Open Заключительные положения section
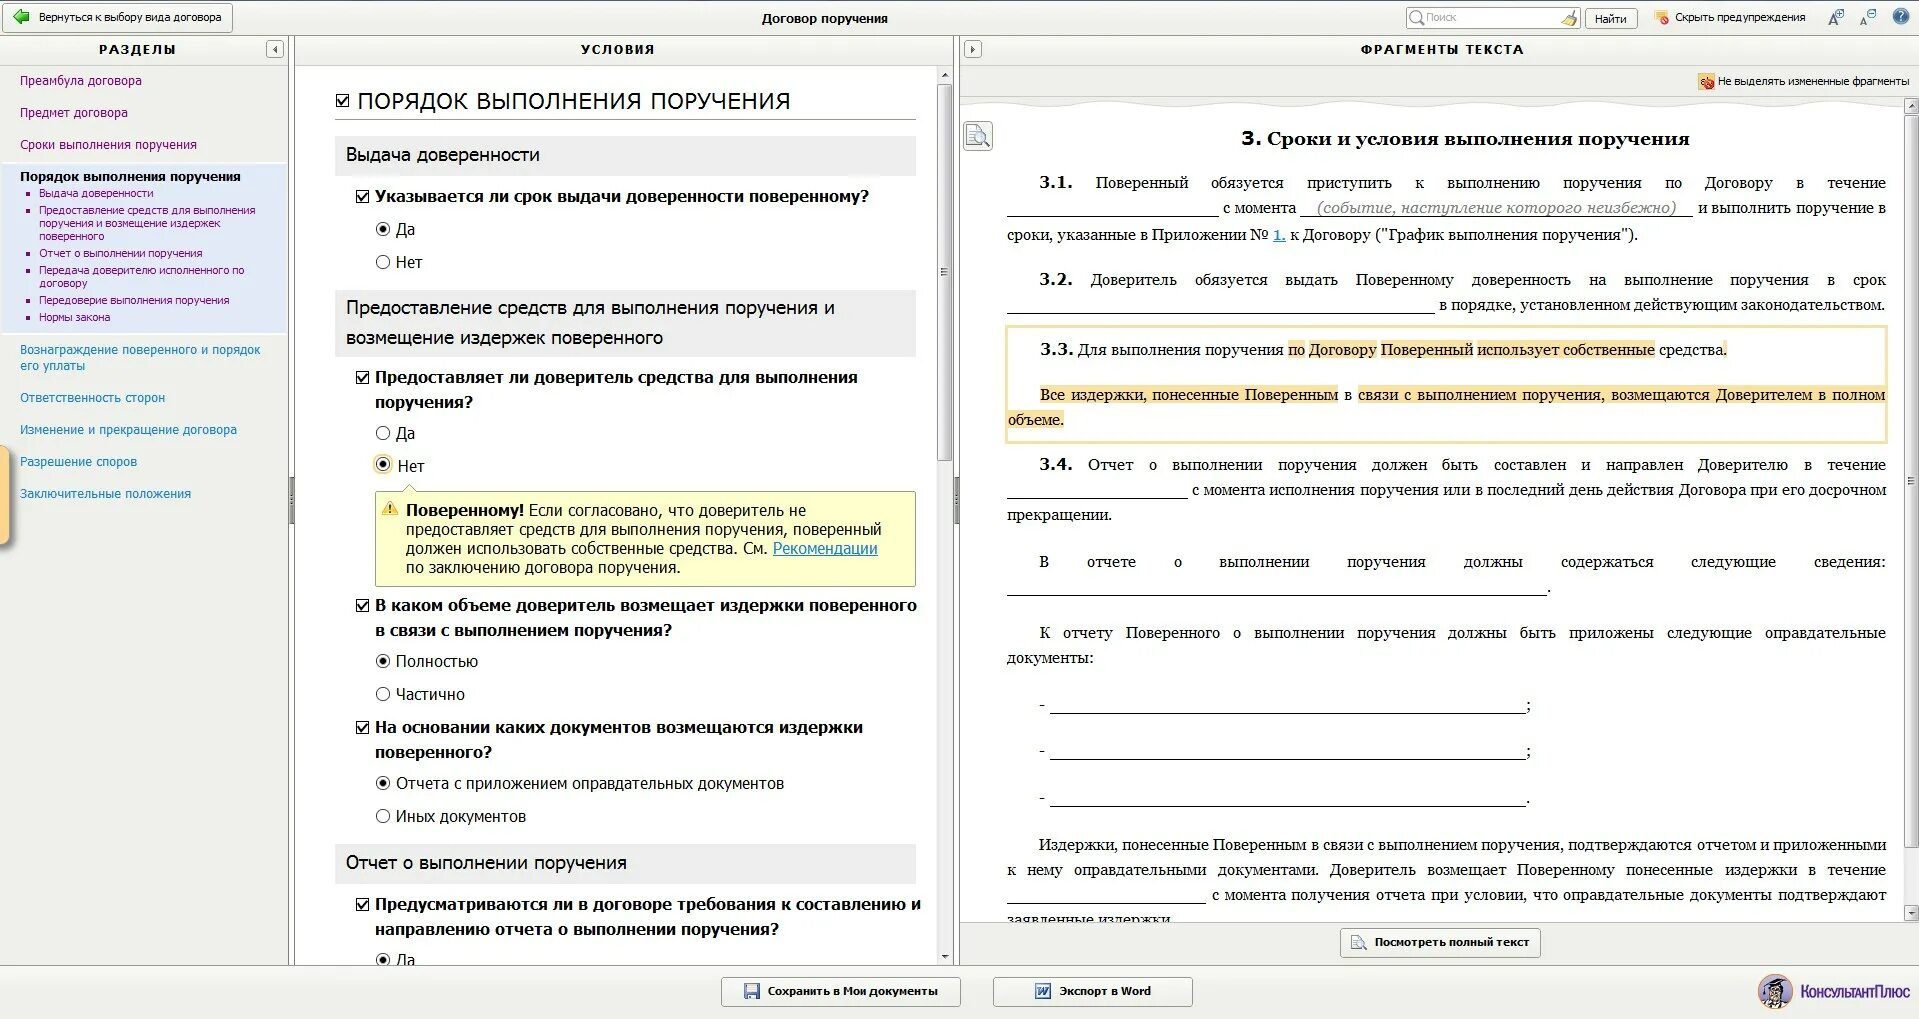The image size is (1919, 1019). pos(105,494)
